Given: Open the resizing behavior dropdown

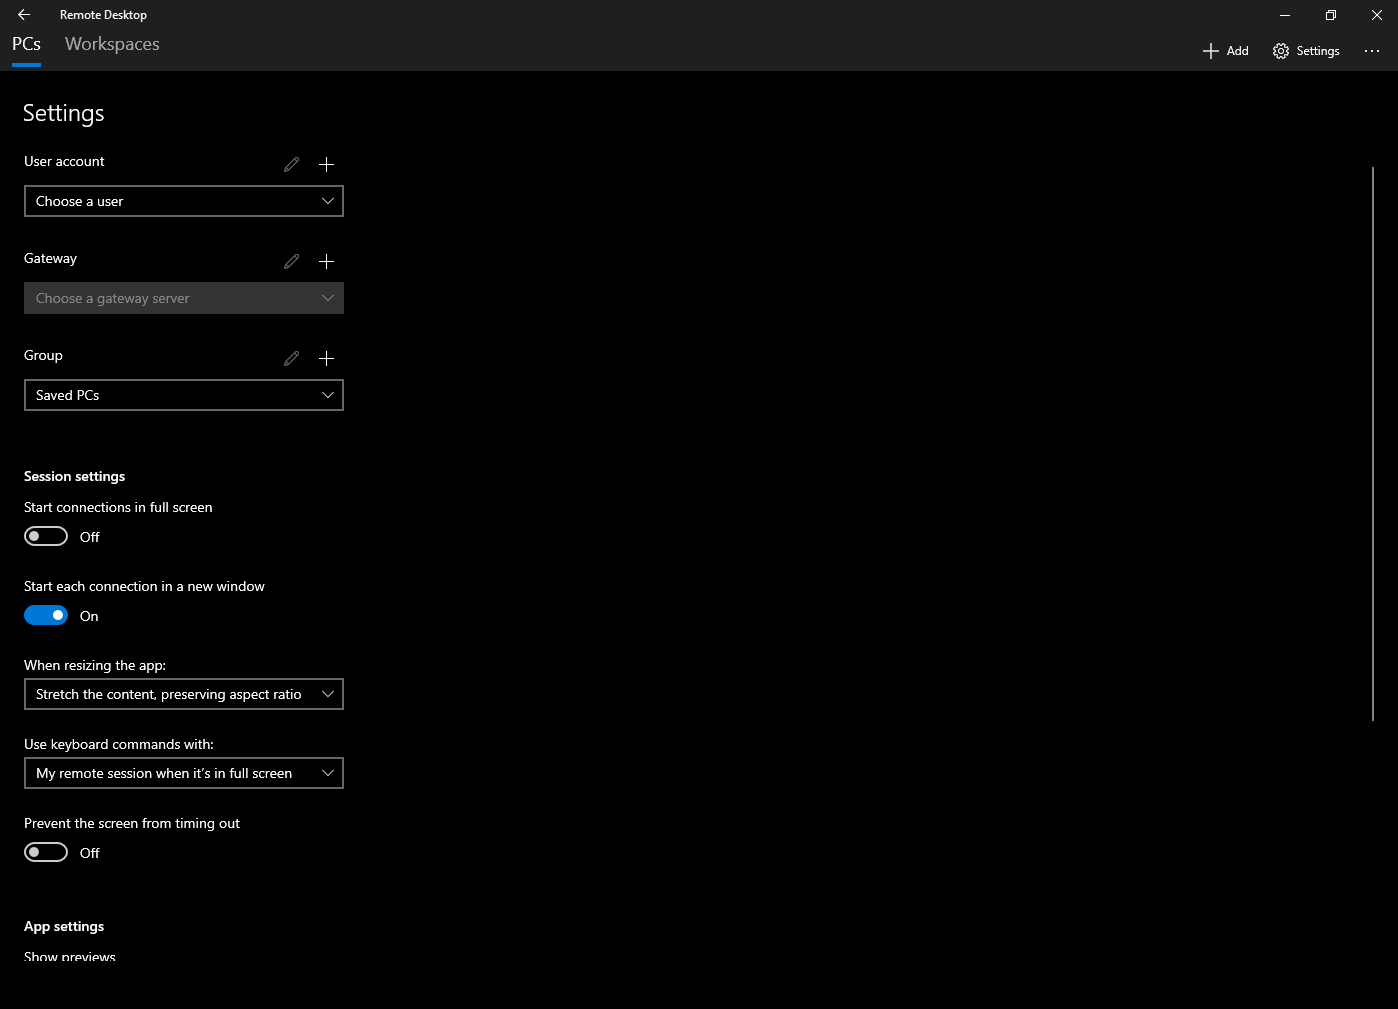Looking at the screenshot, I should click(x=183, y=694).
